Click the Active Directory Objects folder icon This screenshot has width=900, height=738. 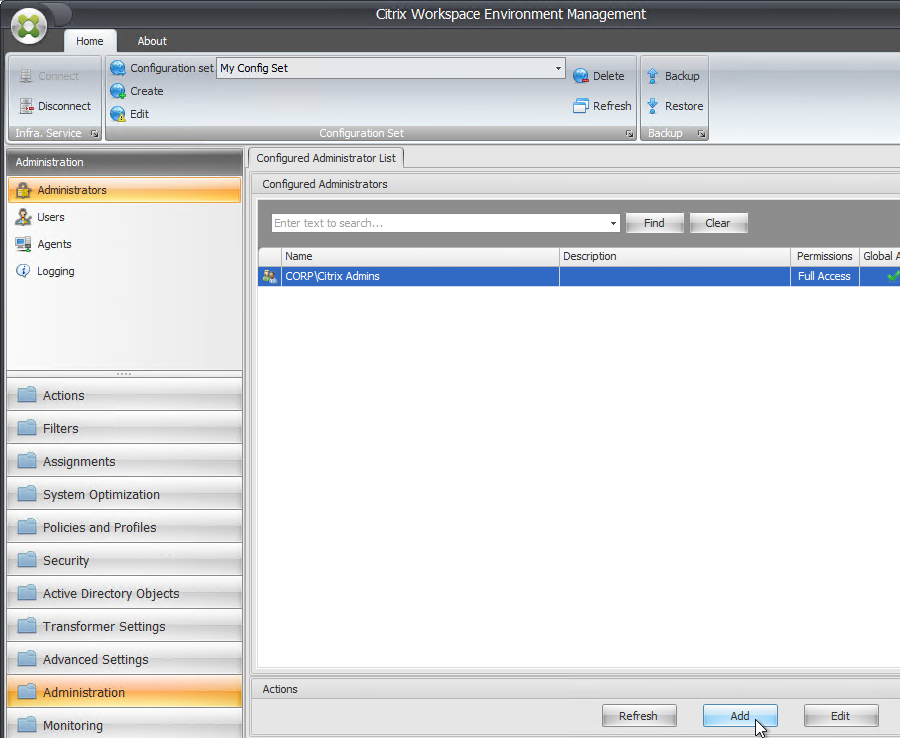(x=26, y=593)
